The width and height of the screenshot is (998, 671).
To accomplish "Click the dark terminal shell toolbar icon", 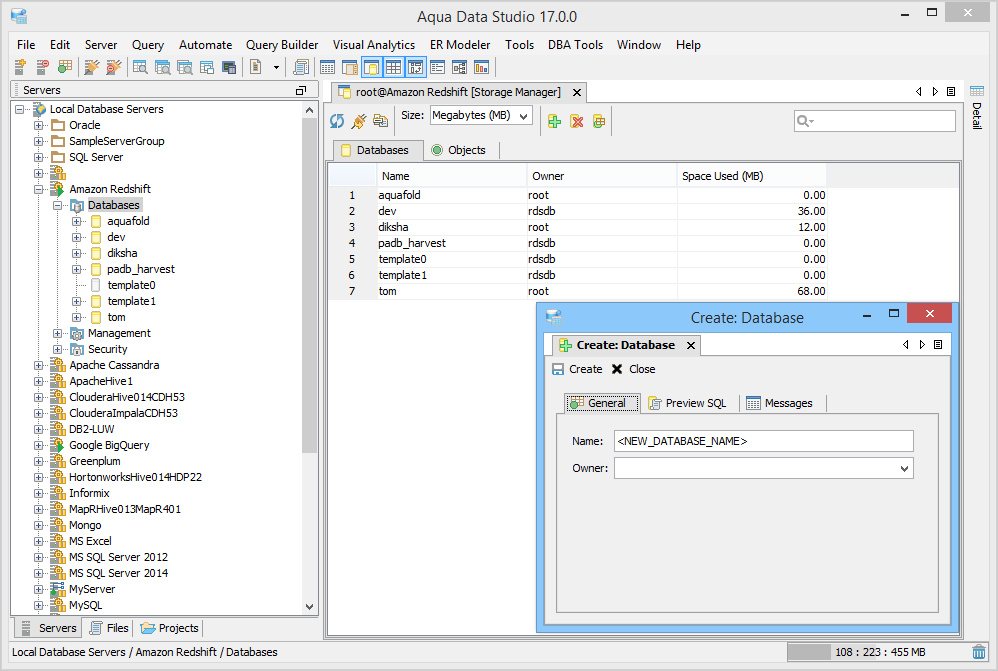I will pyautogui.click(x=229, y=67).
